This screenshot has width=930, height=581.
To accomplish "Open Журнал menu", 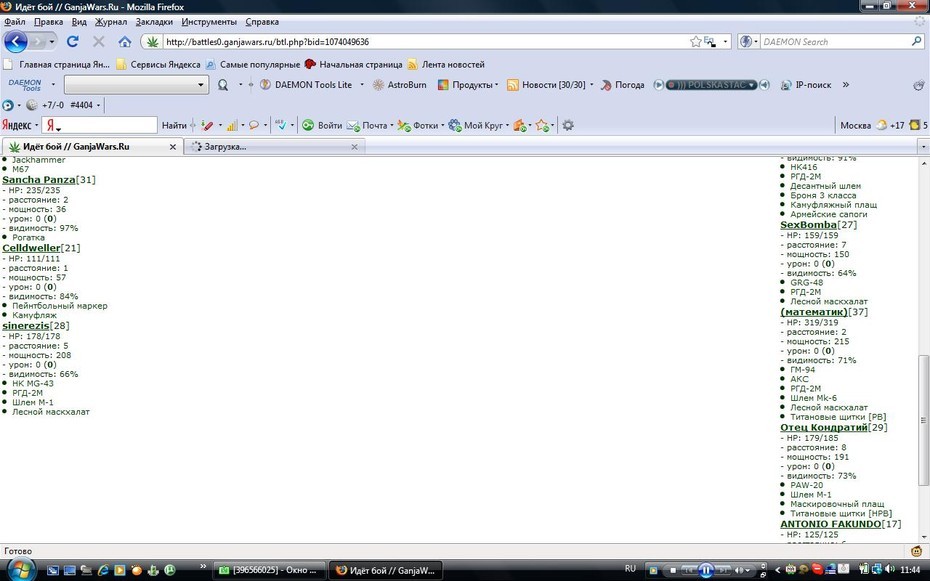I will (111, 22).
